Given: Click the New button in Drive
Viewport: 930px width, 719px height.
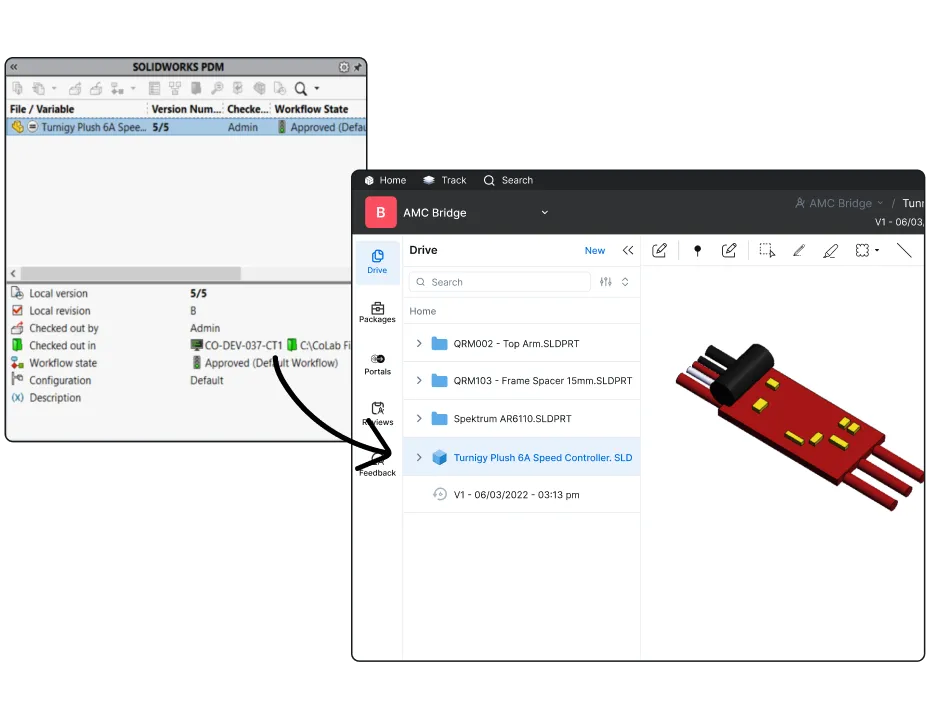Looking at the screenshot, I should (x=595, y=250).
